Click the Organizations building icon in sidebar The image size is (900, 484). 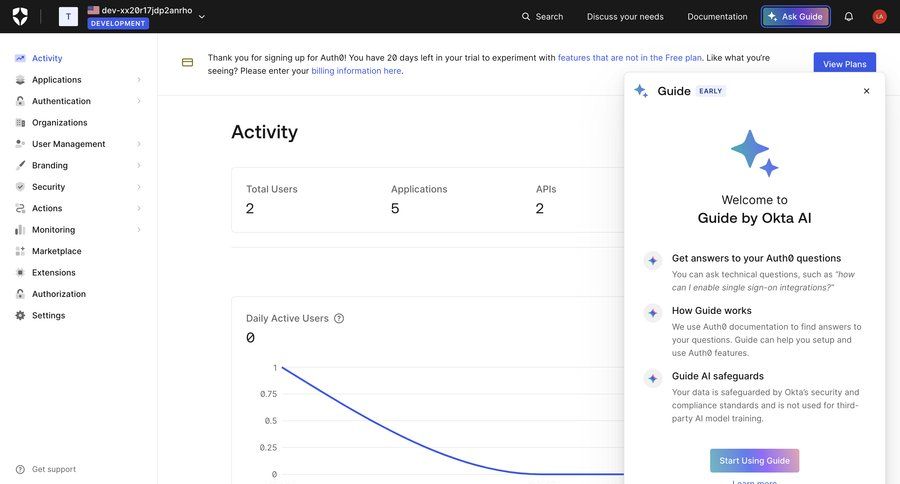tap(20, 122)
